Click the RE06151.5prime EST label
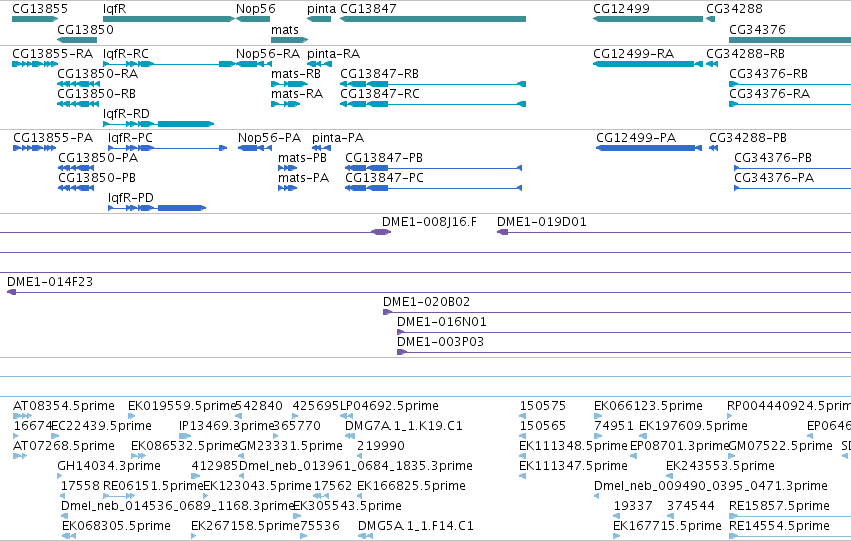This screenshot has width=851, height=541. coord(153,486)
